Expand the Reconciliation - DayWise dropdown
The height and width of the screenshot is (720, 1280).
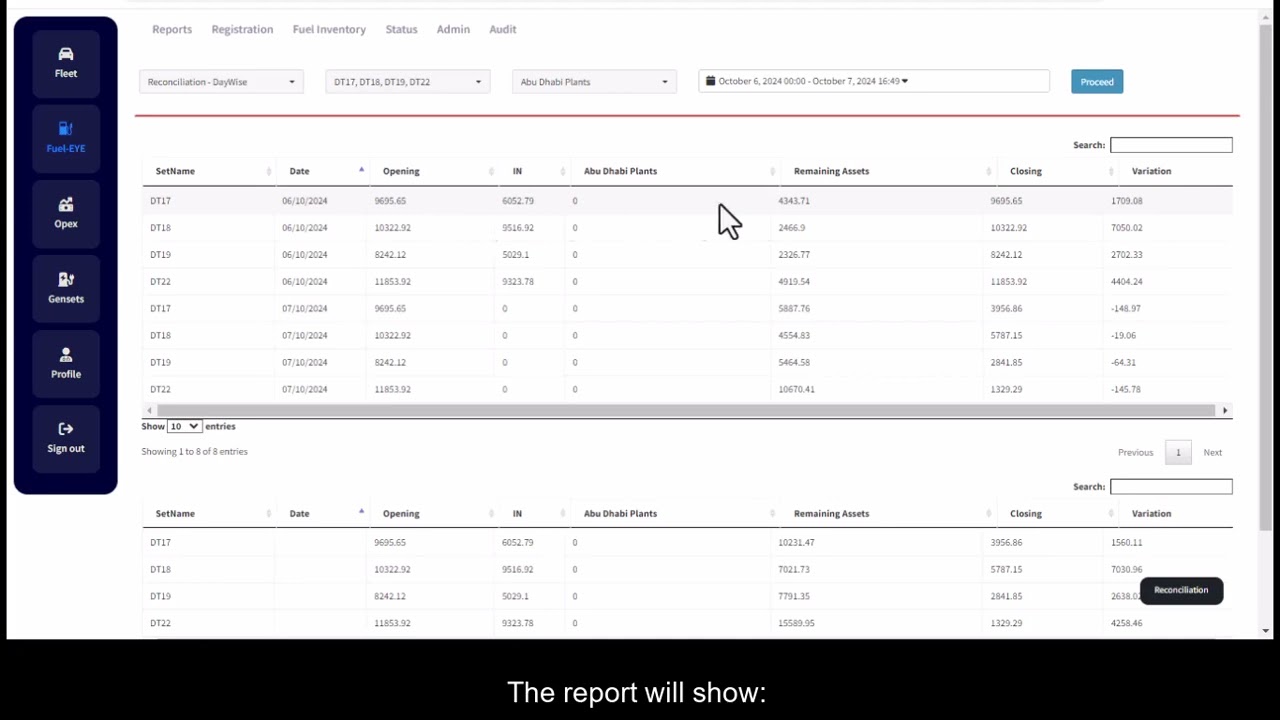[x=222, y=82]
